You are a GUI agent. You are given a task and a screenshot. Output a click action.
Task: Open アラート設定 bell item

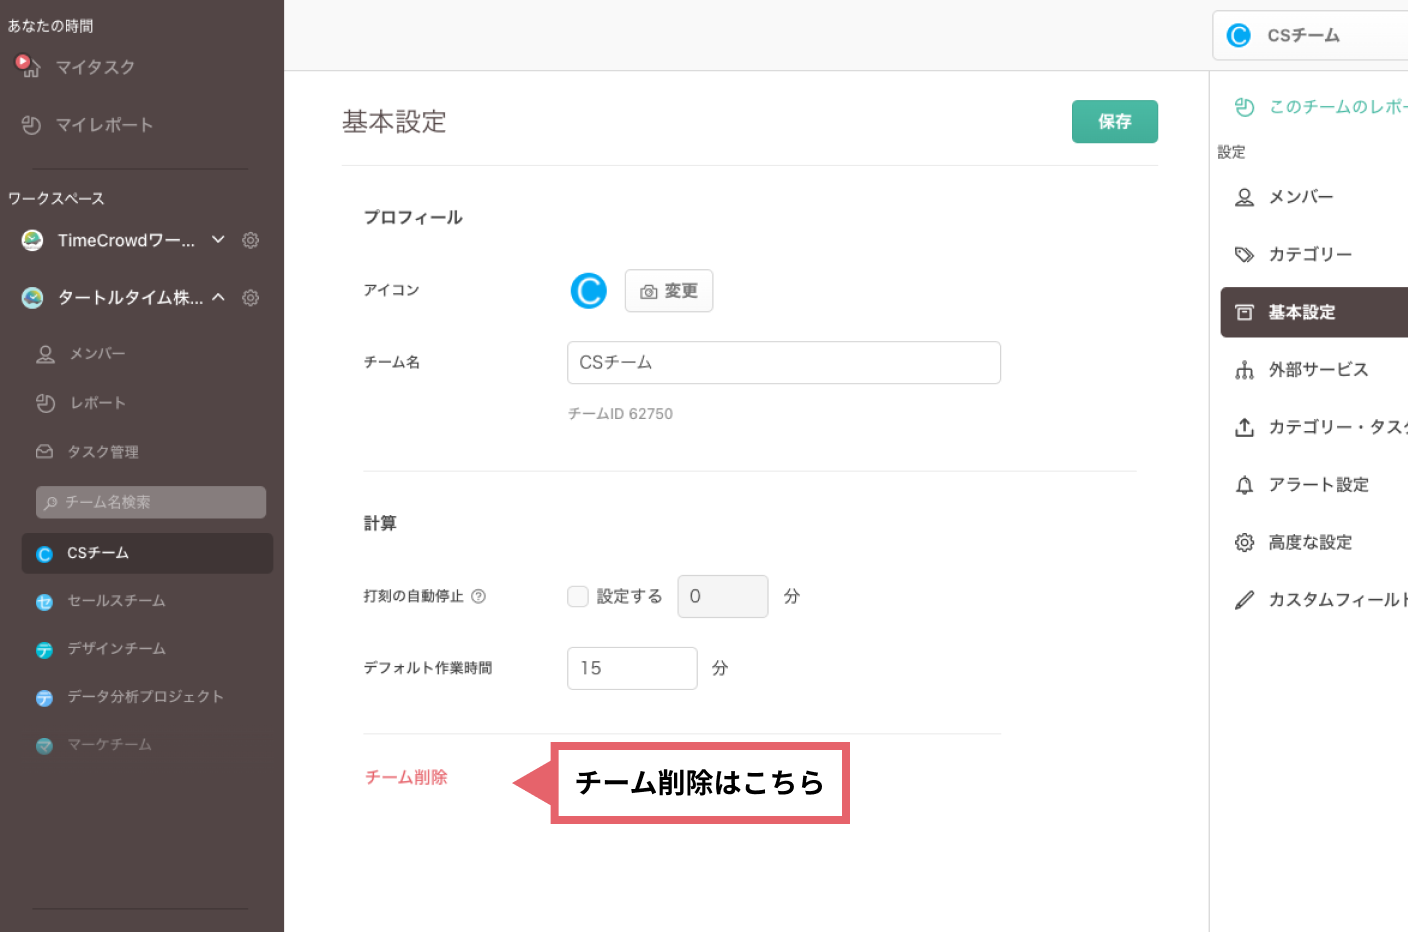point(1317,485)
